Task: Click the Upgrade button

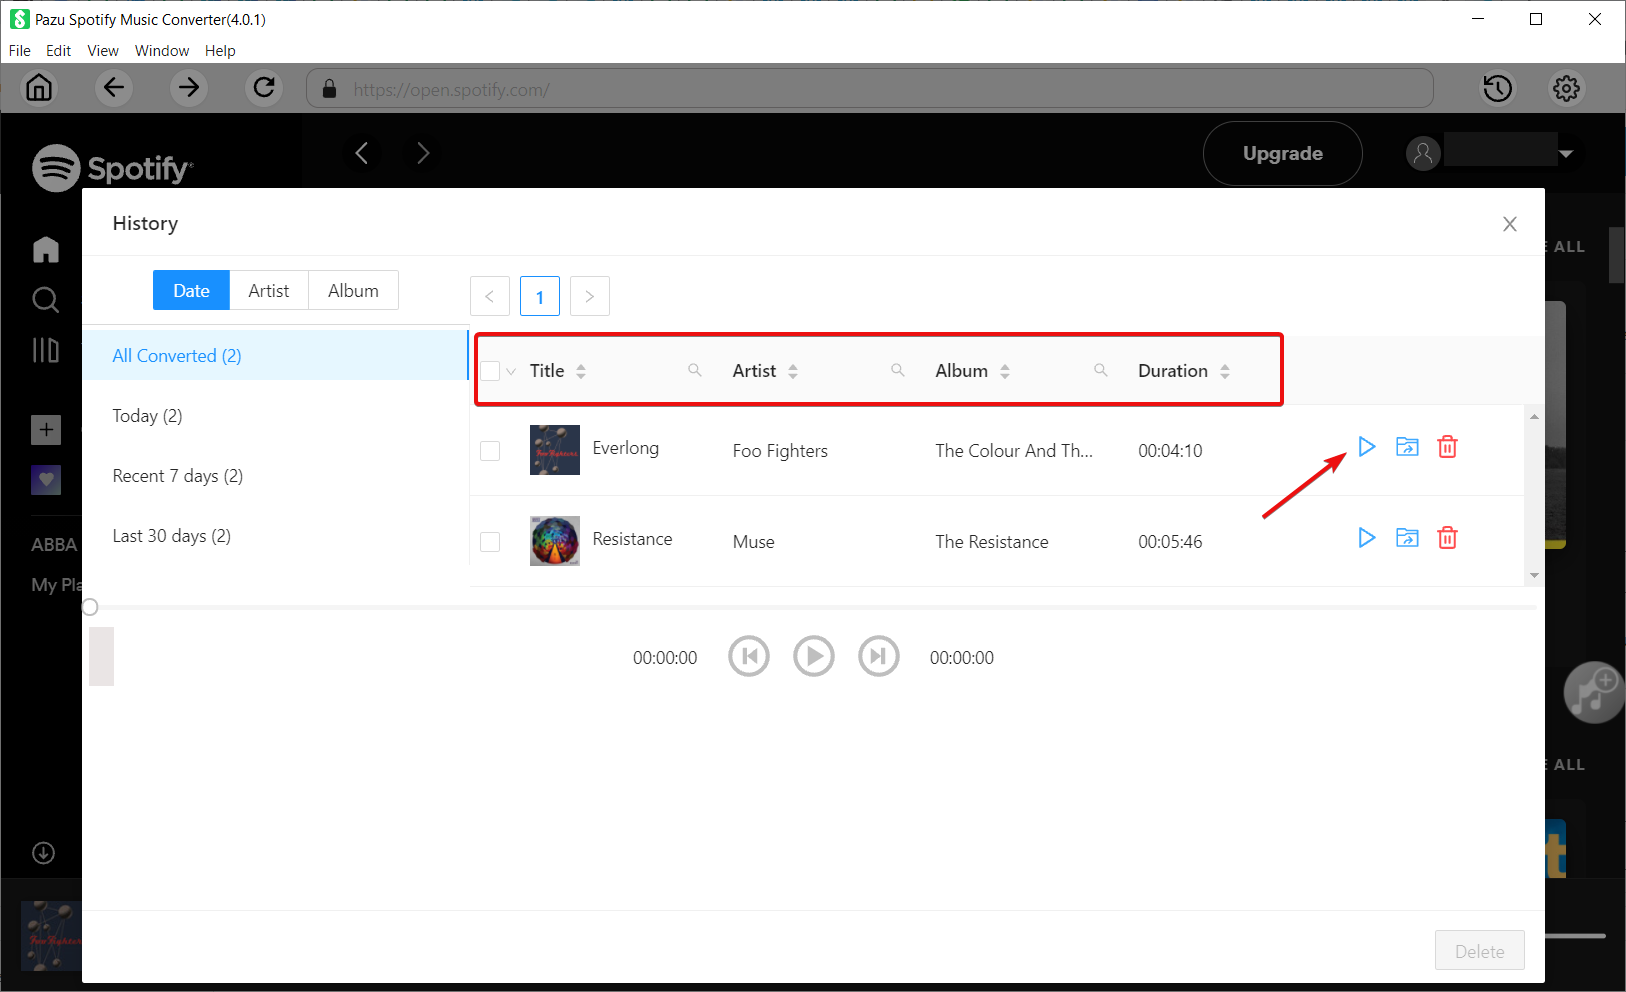Action: click(1283, 153)
